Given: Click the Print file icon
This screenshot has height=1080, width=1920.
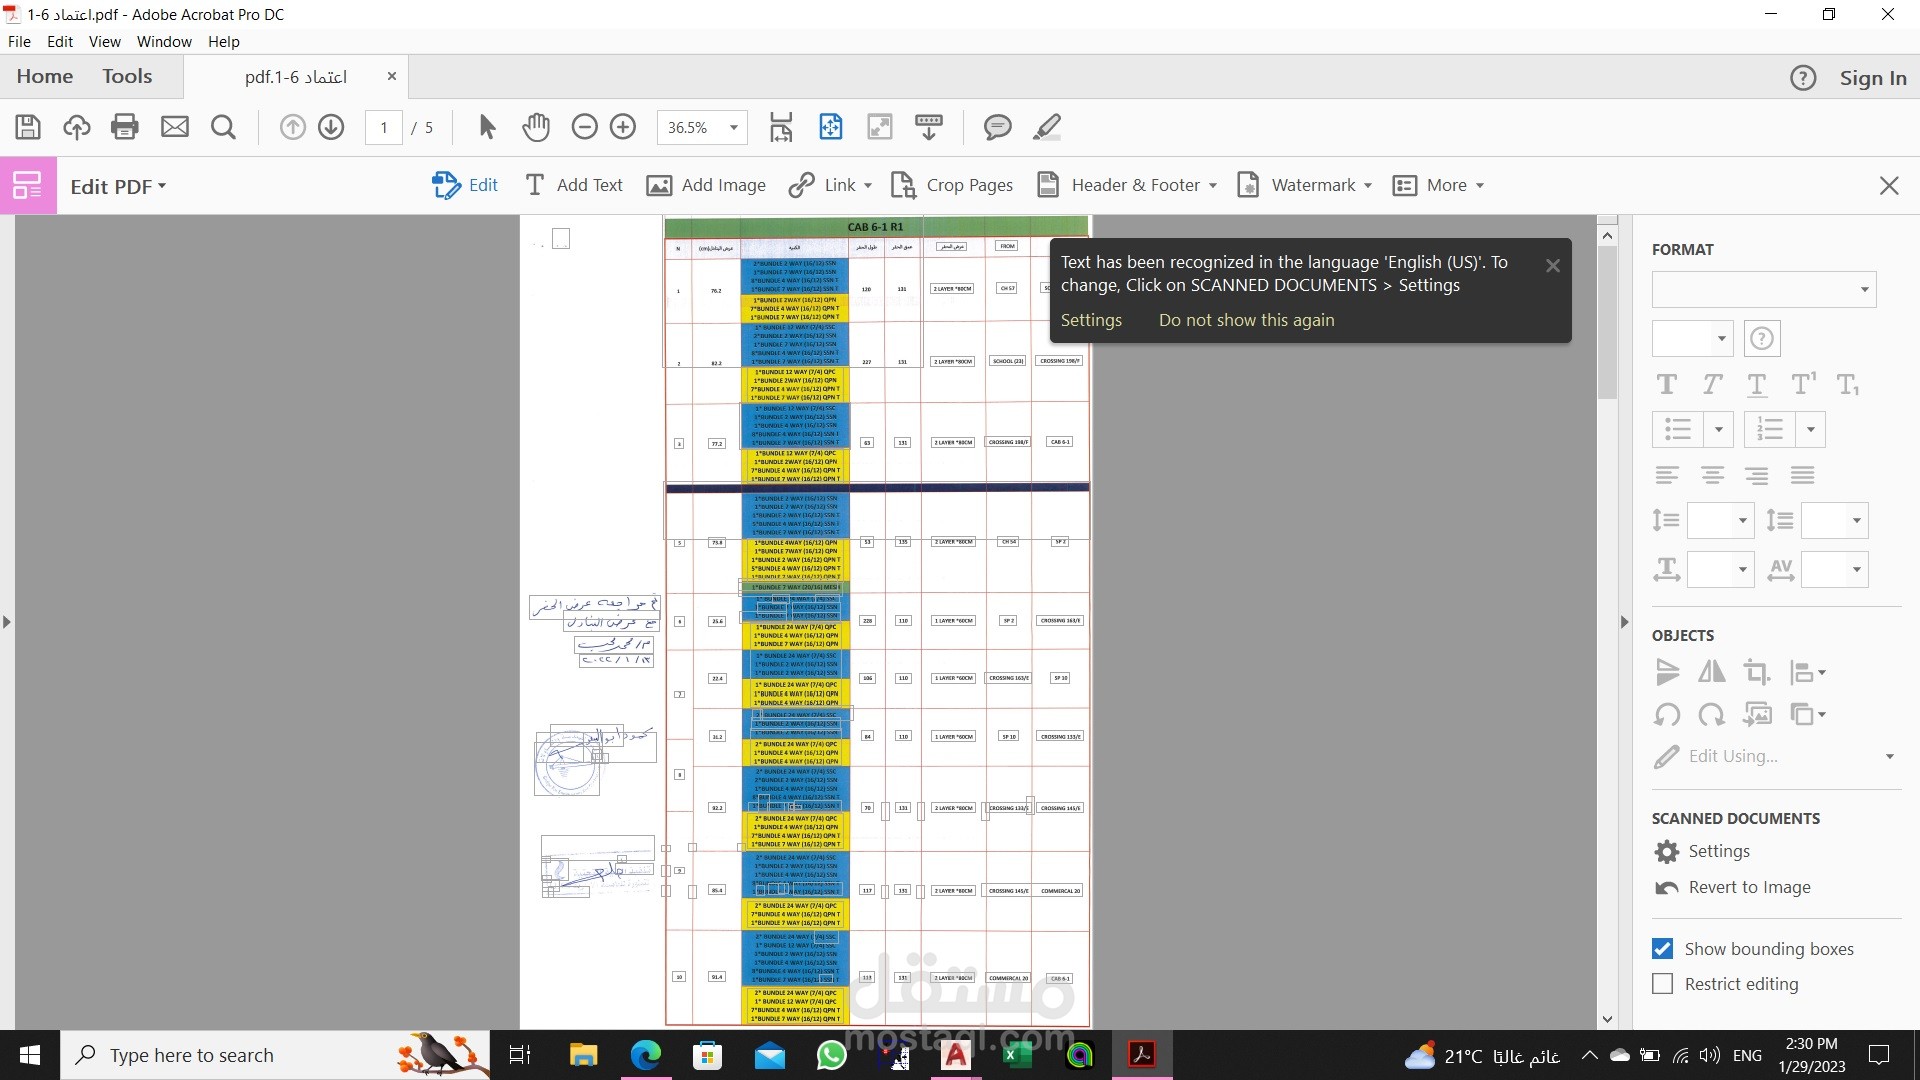Looking at the screenshot, I should [125, 127].
